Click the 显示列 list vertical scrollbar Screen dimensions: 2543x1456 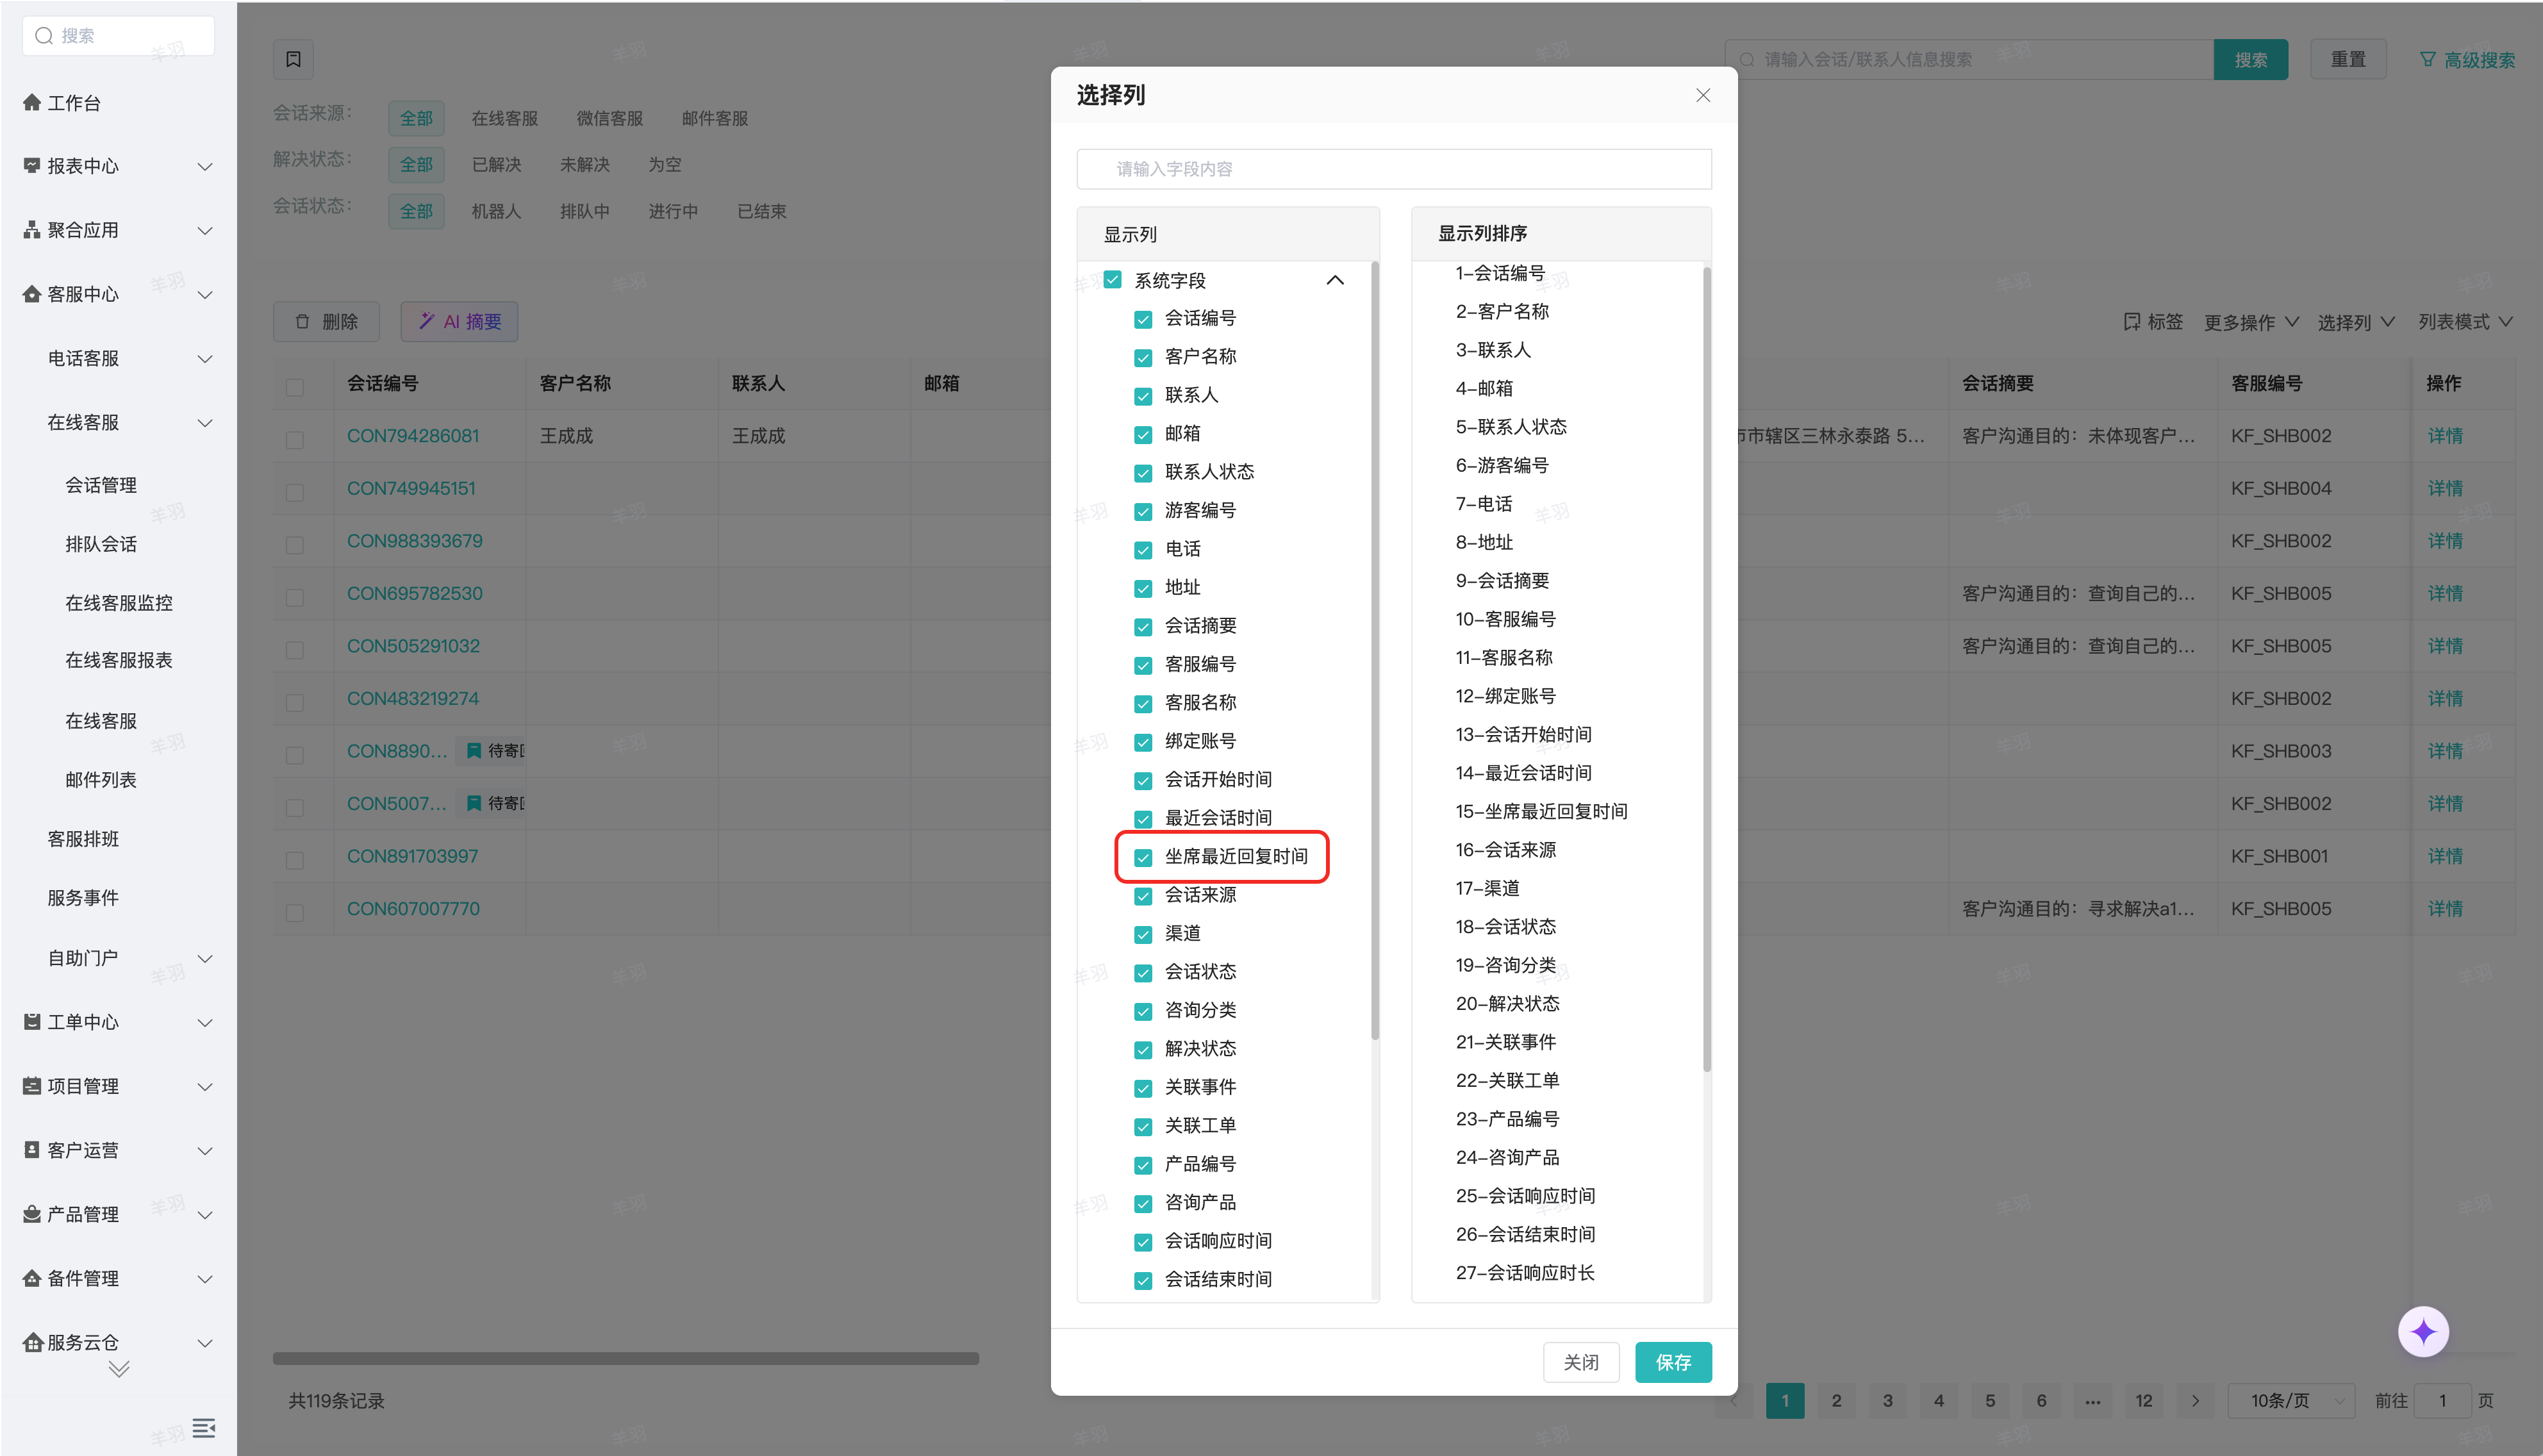(x=1375, y=650)
